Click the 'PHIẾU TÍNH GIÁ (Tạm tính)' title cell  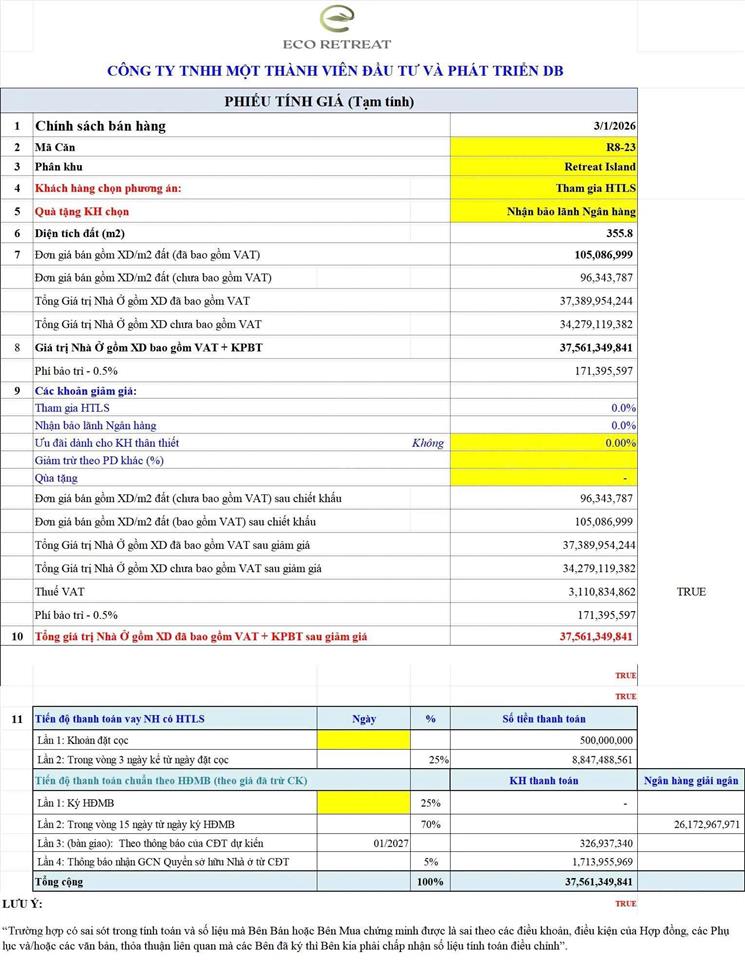[x=319, y=102]
